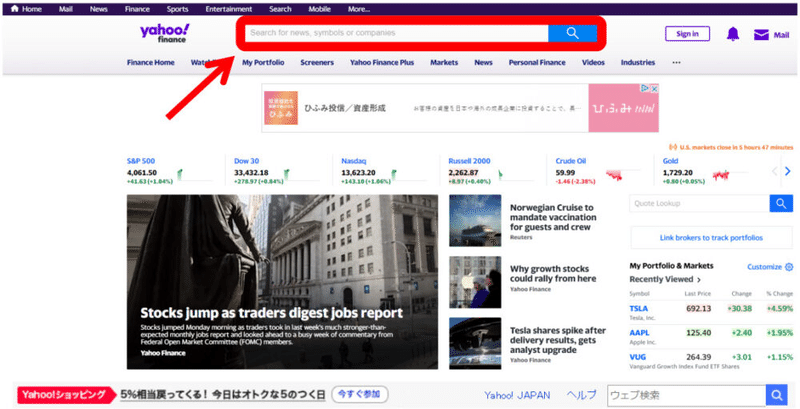Viewport: 800px width, 409px height.
Task: Click the Home house icon in top bar
Action: tap(15, 9)
